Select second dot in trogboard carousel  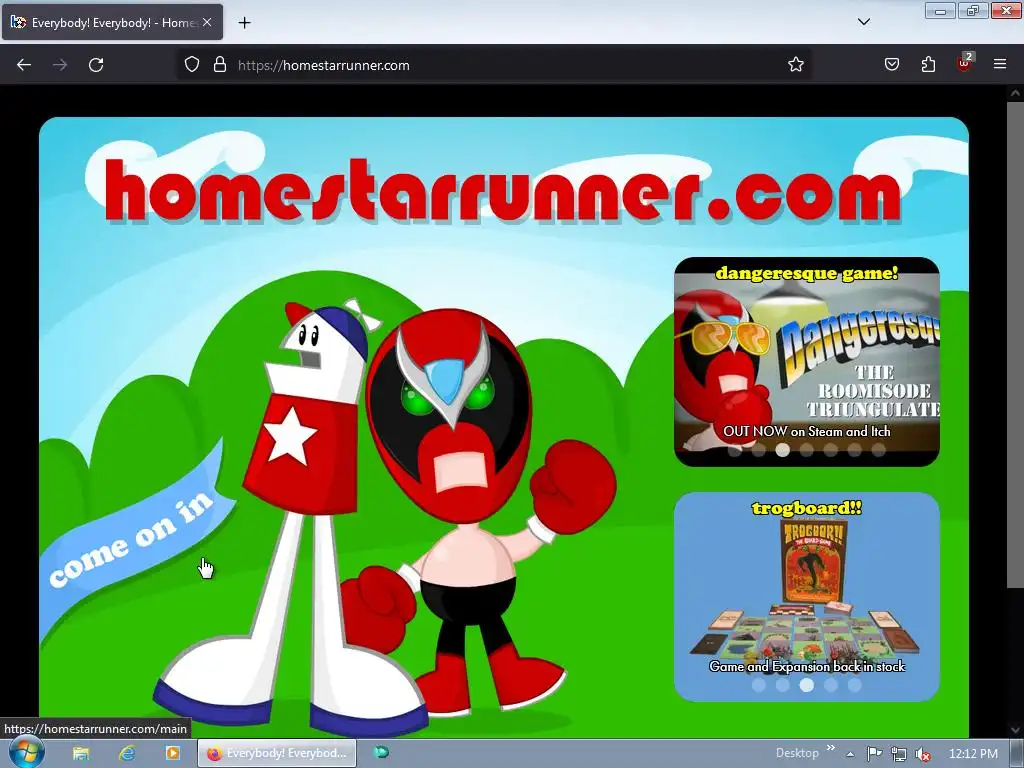pos(782,684)
